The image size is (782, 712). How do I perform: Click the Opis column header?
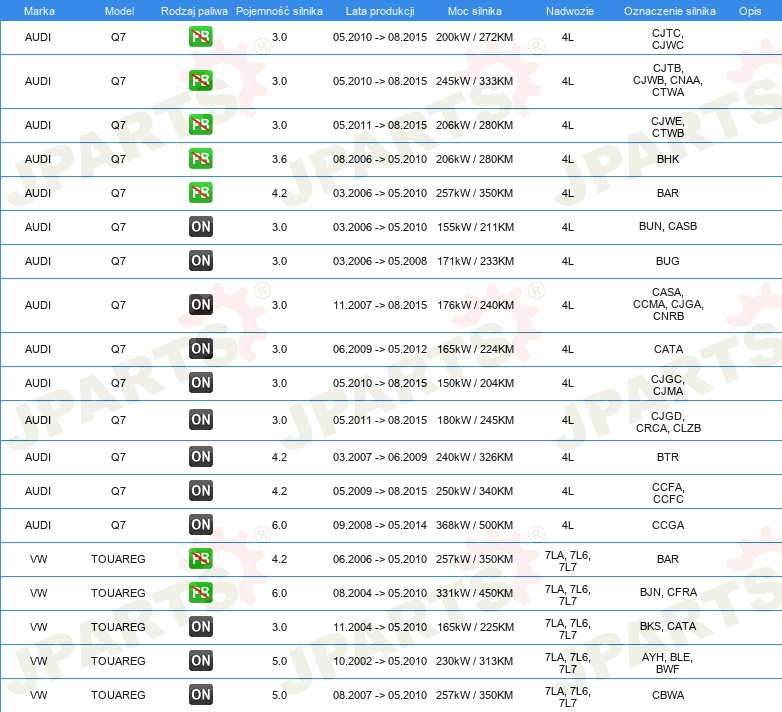pyautogui.click(x=750, y=11)
